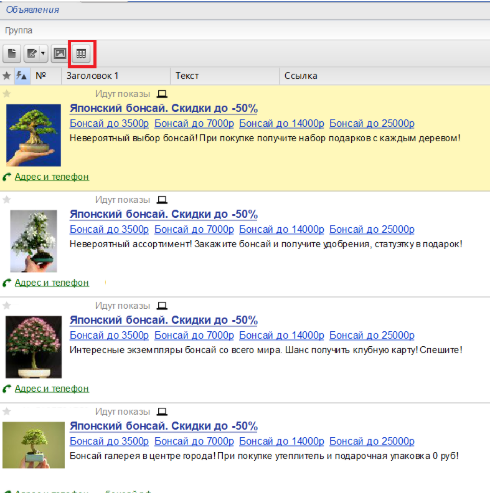
Task: Click the new ad document icon
Action: click(12, 53)
